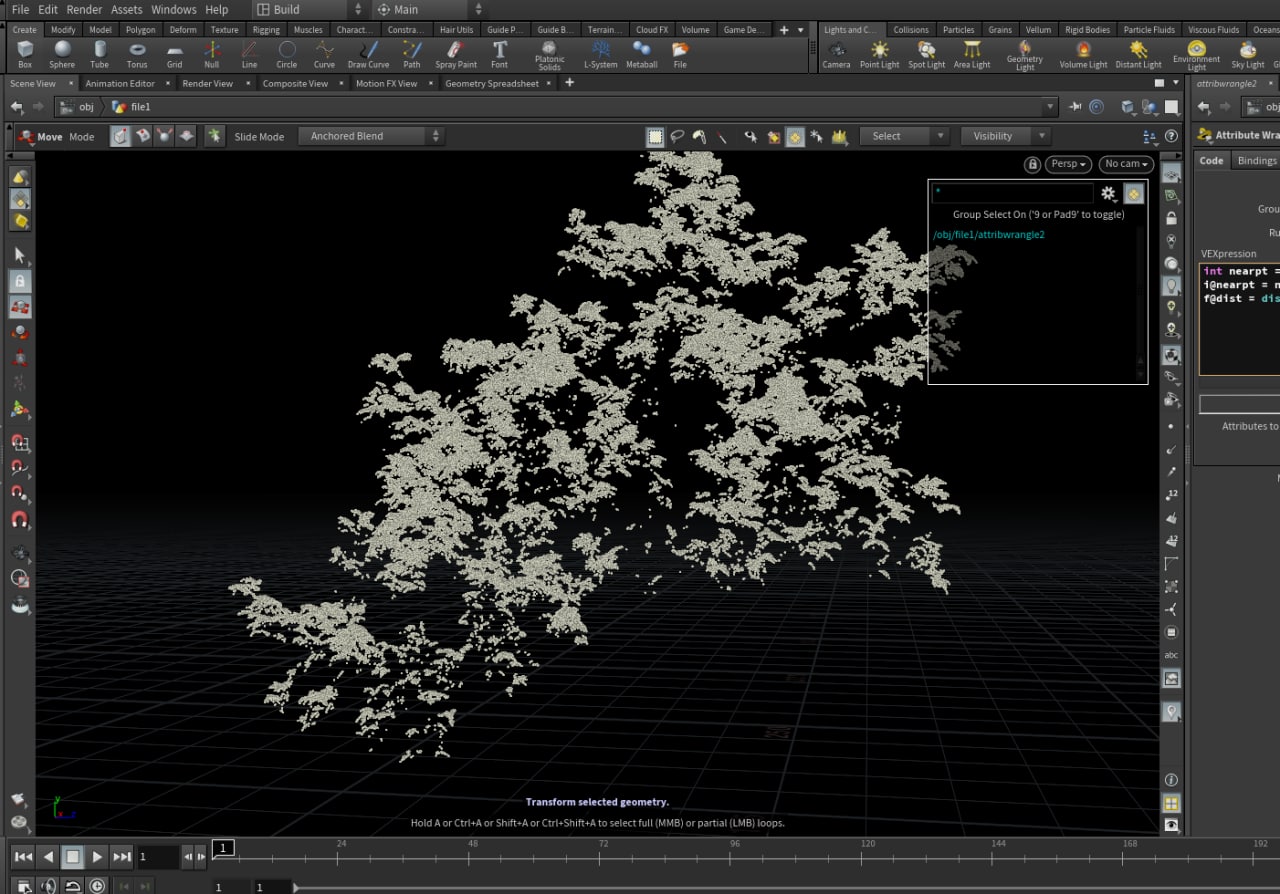Select the Font shelf tool

click(499, 54)
